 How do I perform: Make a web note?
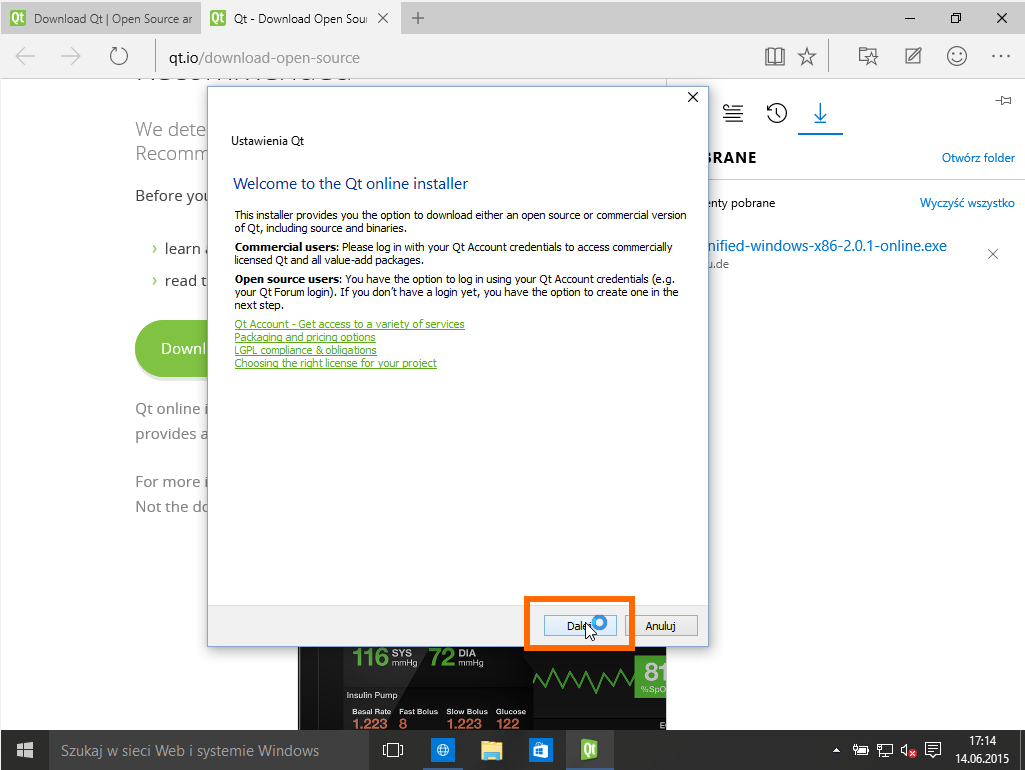click(x=913, y=56)
